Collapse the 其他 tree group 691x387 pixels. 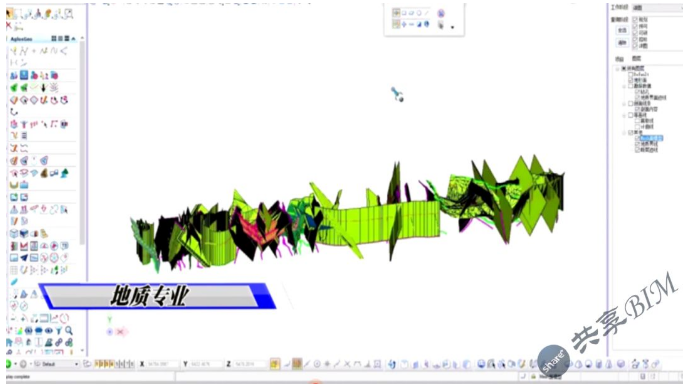tap(624, 133)
